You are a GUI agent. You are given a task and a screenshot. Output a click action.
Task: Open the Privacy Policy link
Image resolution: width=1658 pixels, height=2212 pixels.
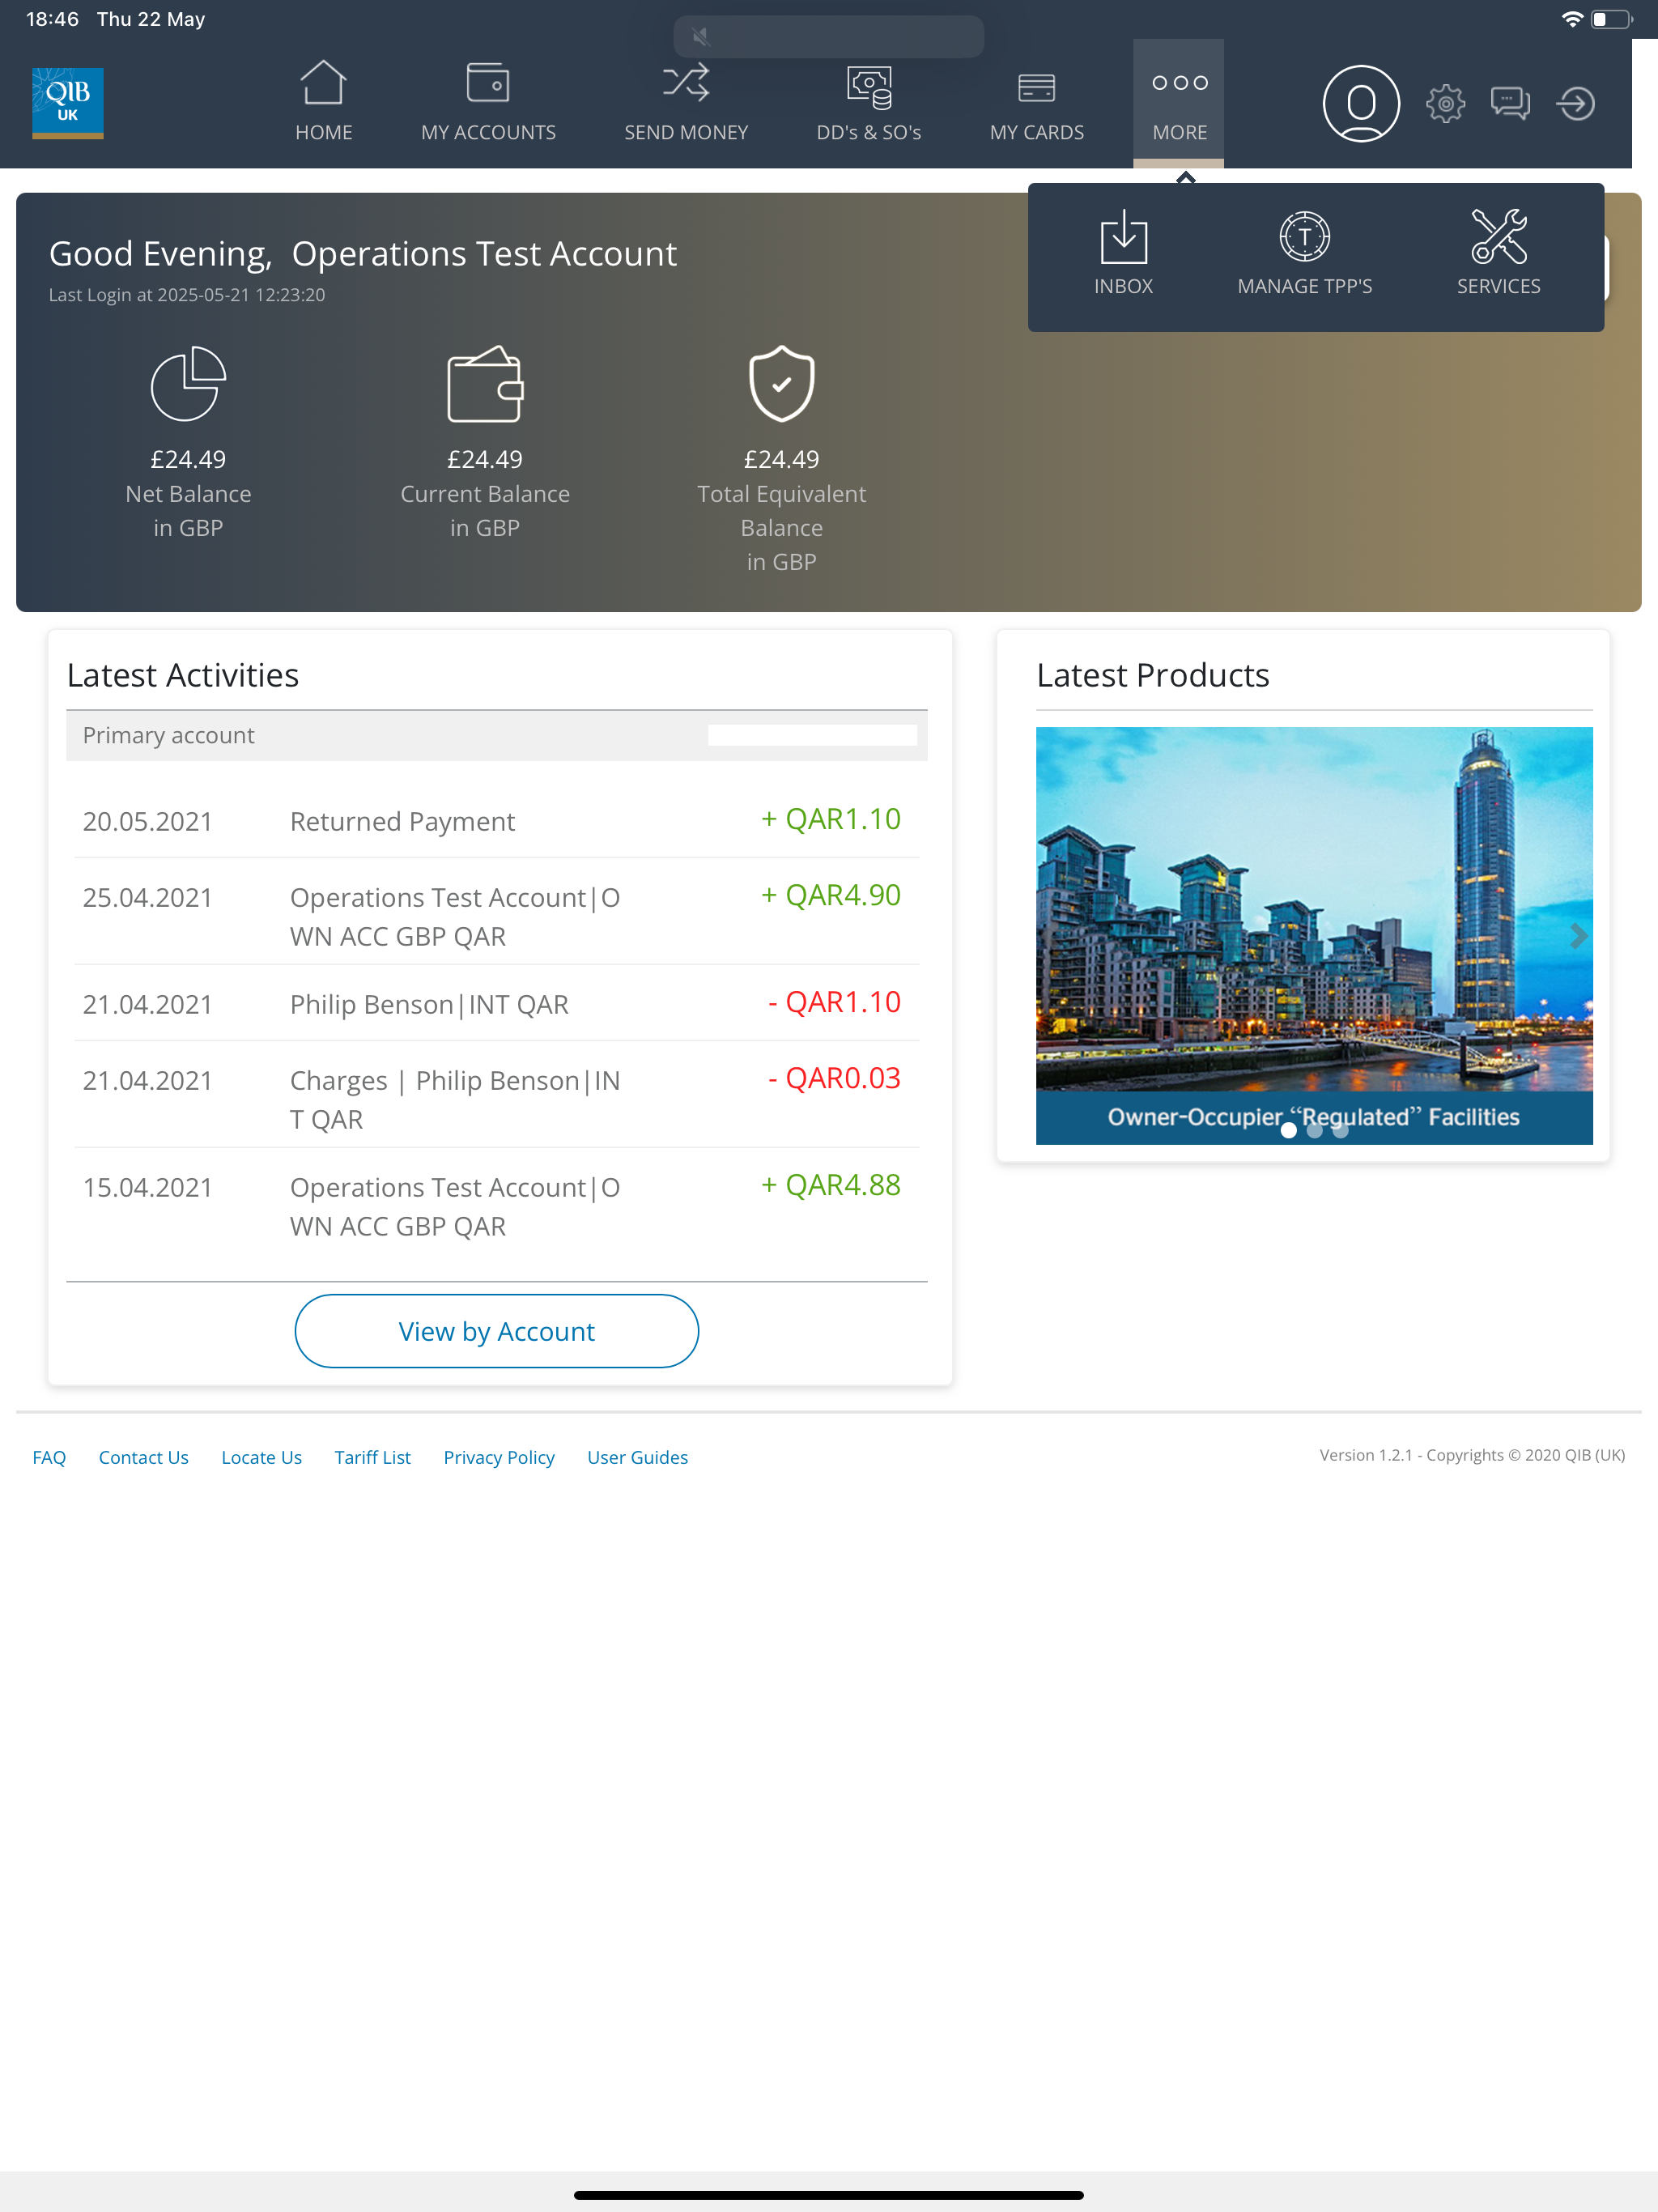pos(499,1457)
